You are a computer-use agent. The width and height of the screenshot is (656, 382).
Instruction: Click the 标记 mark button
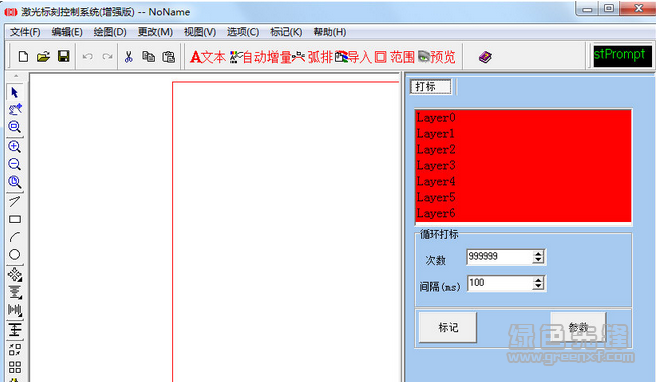[448, 327]
